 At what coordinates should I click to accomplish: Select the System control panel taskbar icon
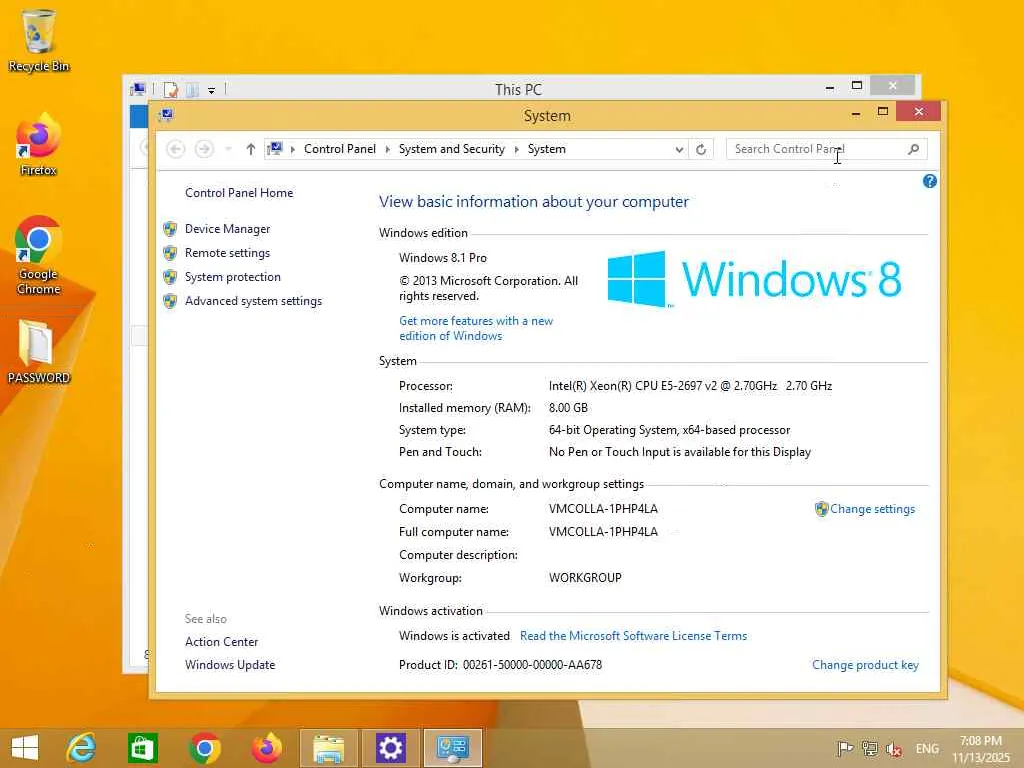453,748
